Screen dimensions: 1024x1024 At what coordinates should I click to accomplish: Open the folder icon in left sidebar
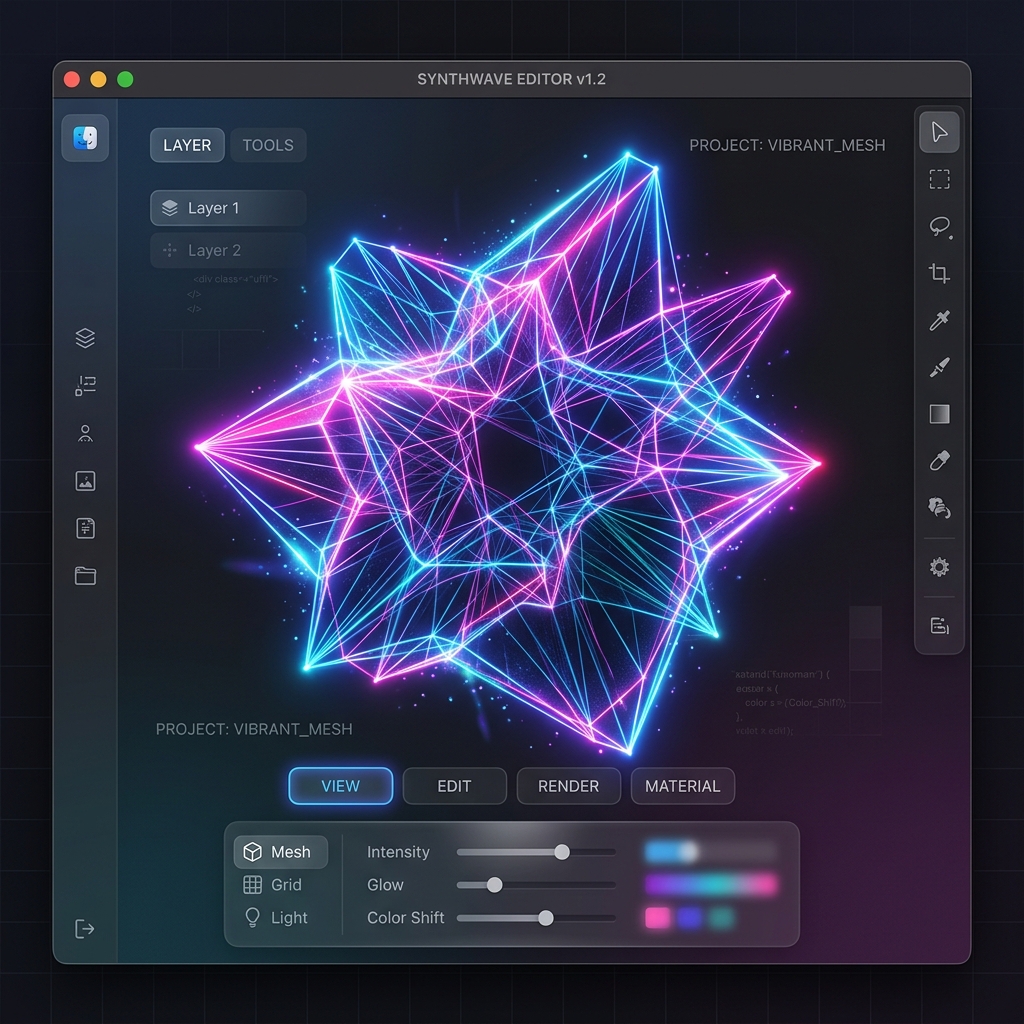(86, 575)
